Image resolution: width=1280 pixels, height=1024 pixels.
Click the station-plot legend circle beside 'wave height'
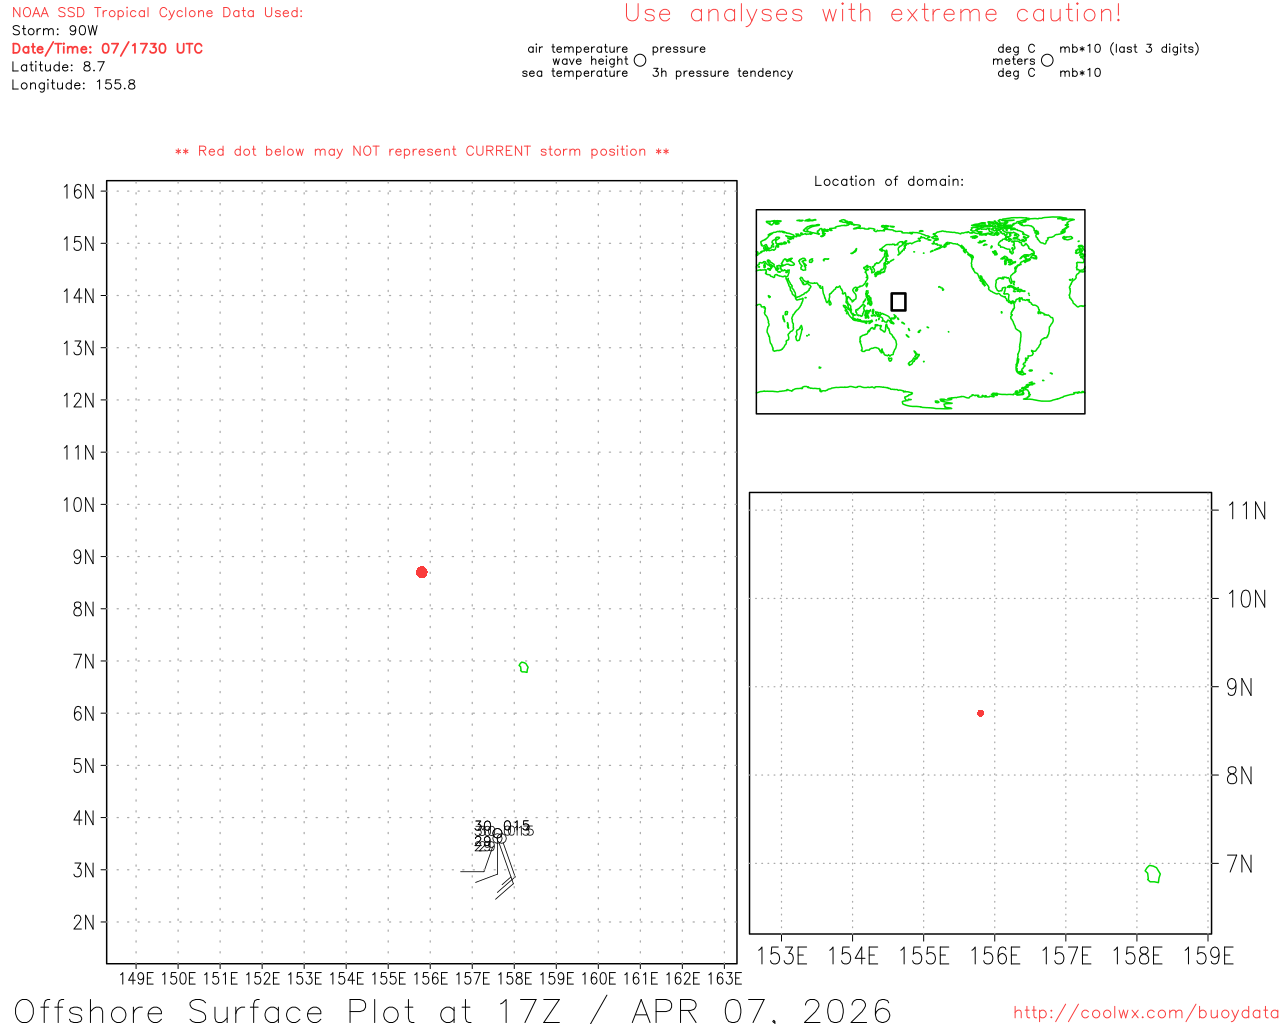[640, 61]
